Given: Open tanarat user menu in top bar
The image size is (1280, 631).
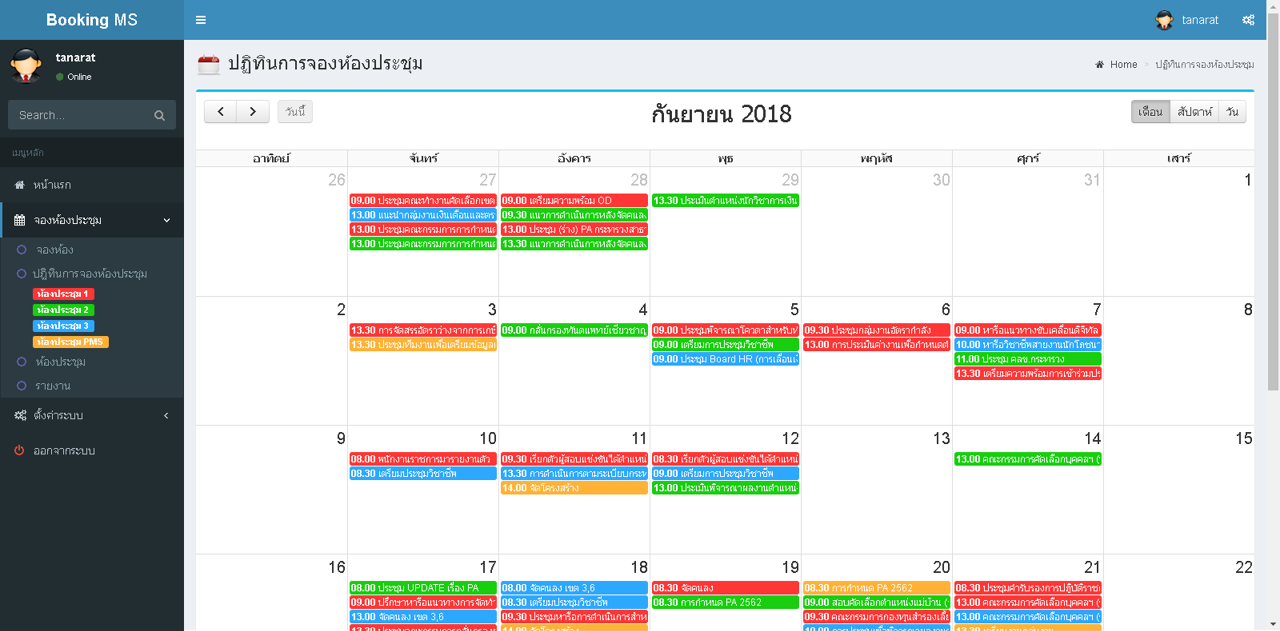Looking at the screenshot, I should coord(1187,20).
